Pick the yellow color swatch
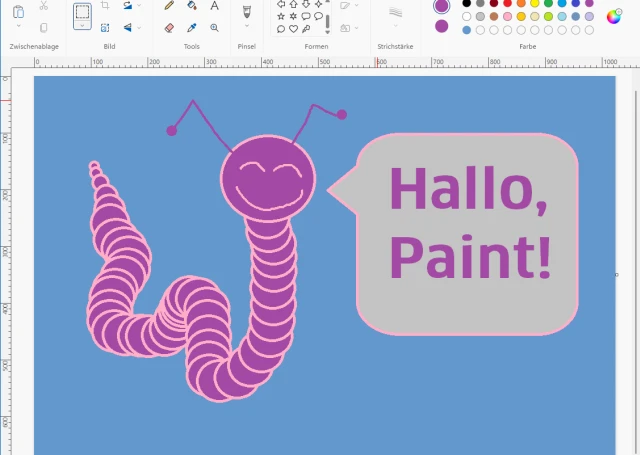 [x=535, y=3]
